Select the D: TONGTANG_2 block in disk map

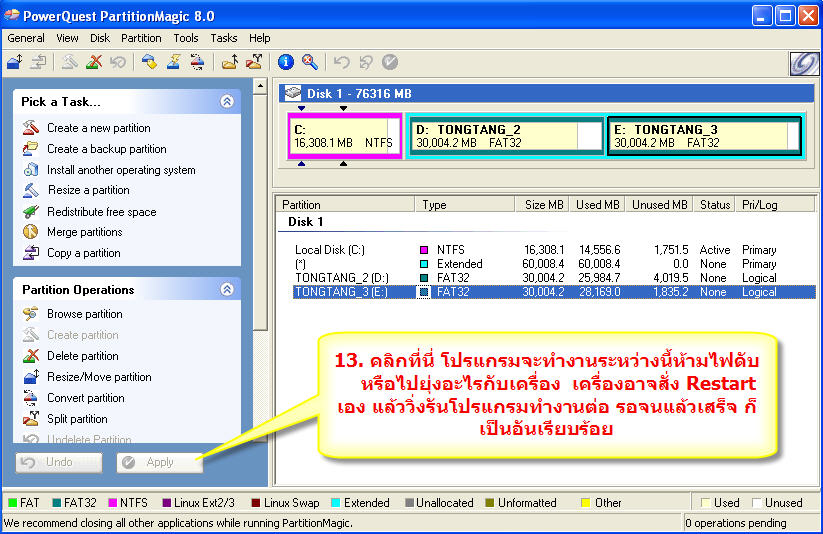(x=505, y=136)
